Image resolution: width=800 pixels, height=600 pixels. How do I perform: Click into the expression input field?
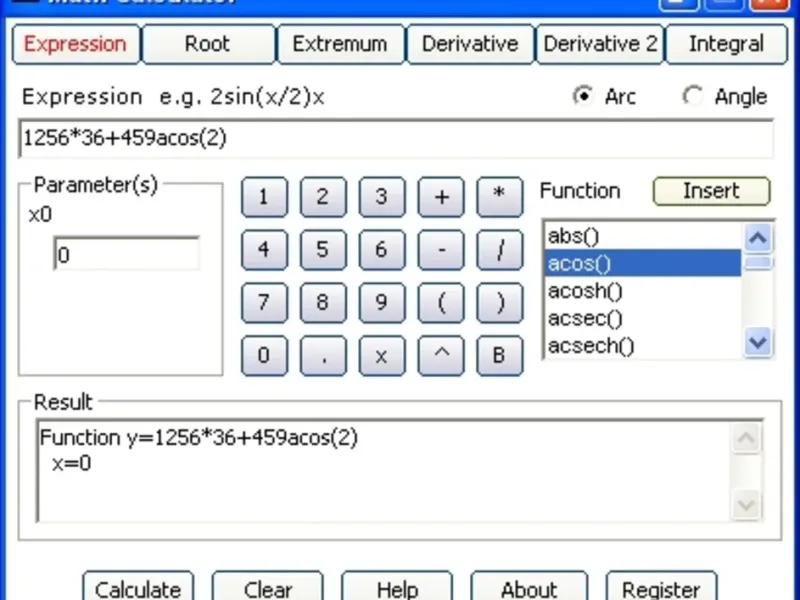click(x=396, y=138)
